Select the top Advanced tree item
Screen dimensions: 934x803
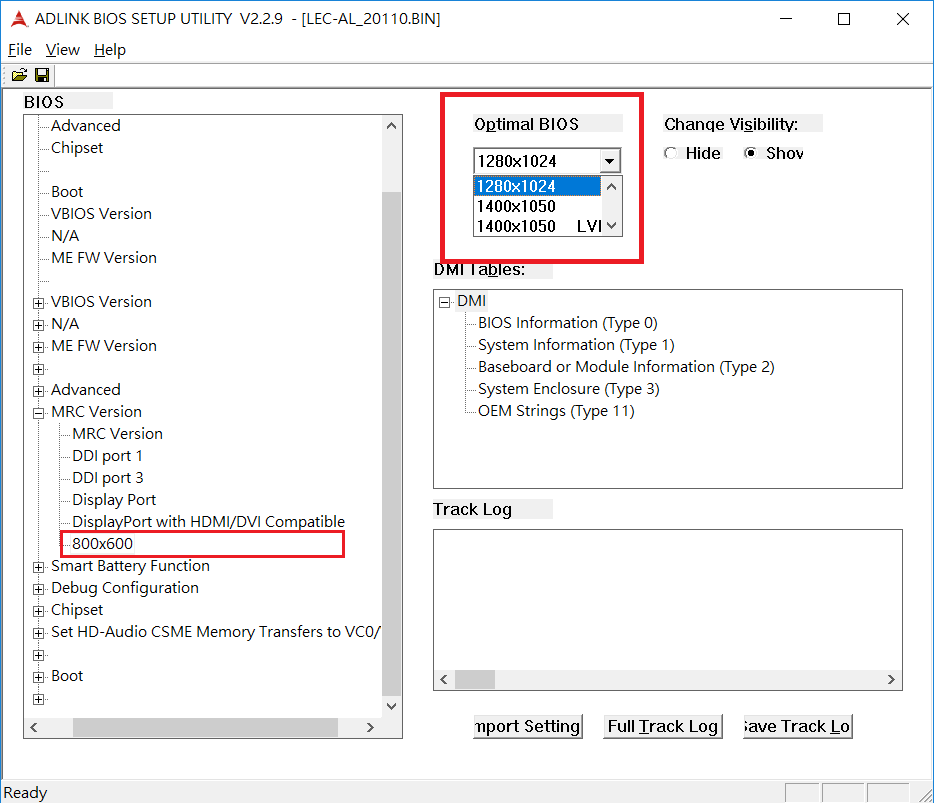tap(86, 126)
